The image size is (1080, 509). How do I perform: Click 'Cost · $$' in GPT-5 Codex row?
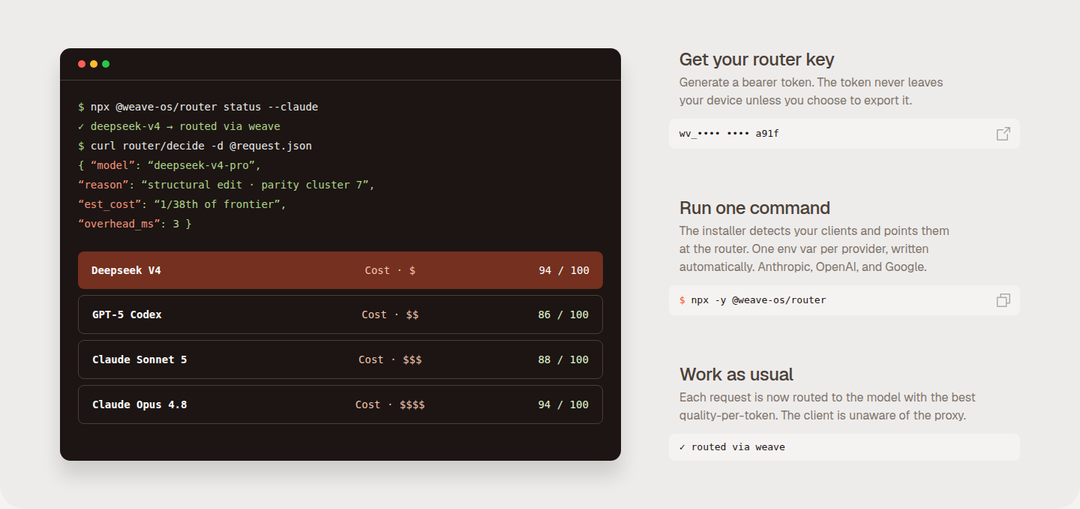[x=390, y=315]
